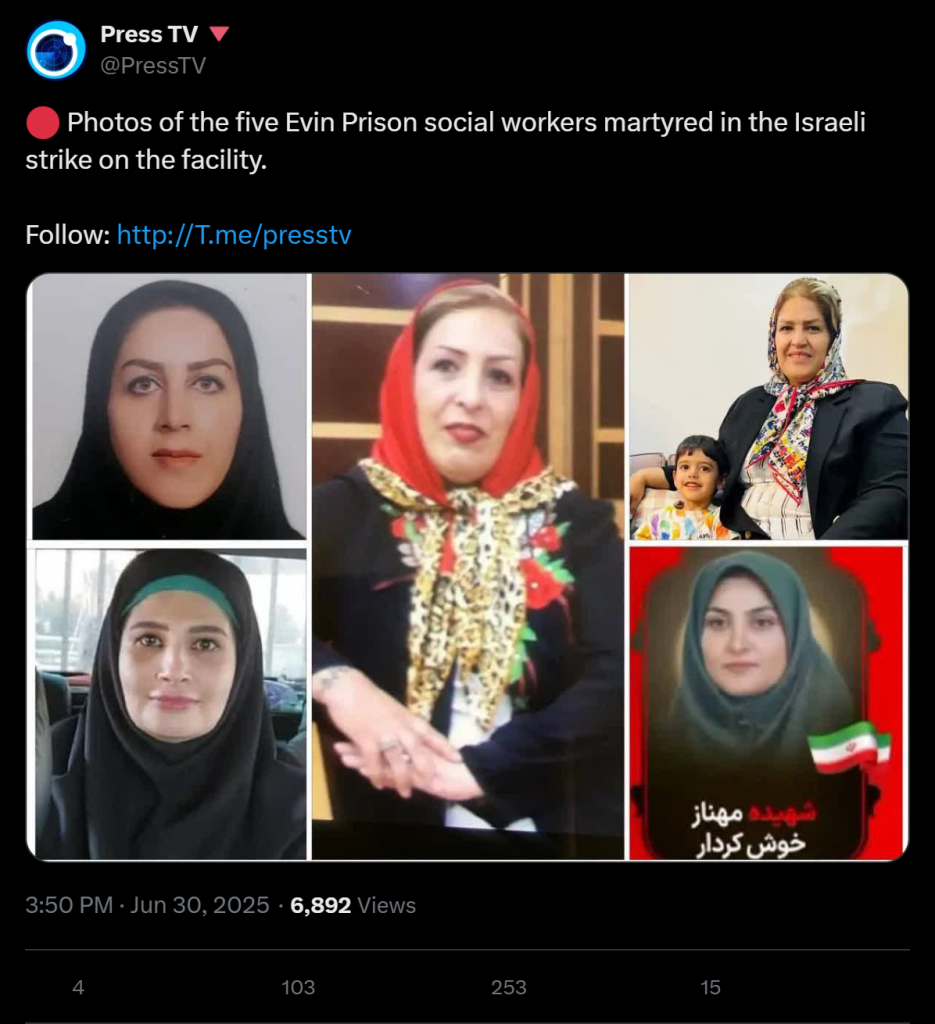Visit the @PressTV handle link

[x=153, y=65]
